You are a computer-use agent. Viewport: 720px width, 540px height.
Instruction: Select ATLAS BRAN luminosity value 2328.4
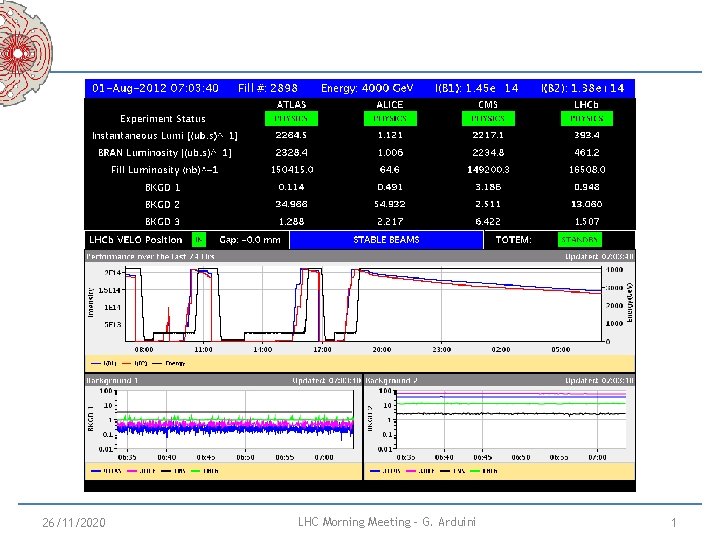point(291,152)
